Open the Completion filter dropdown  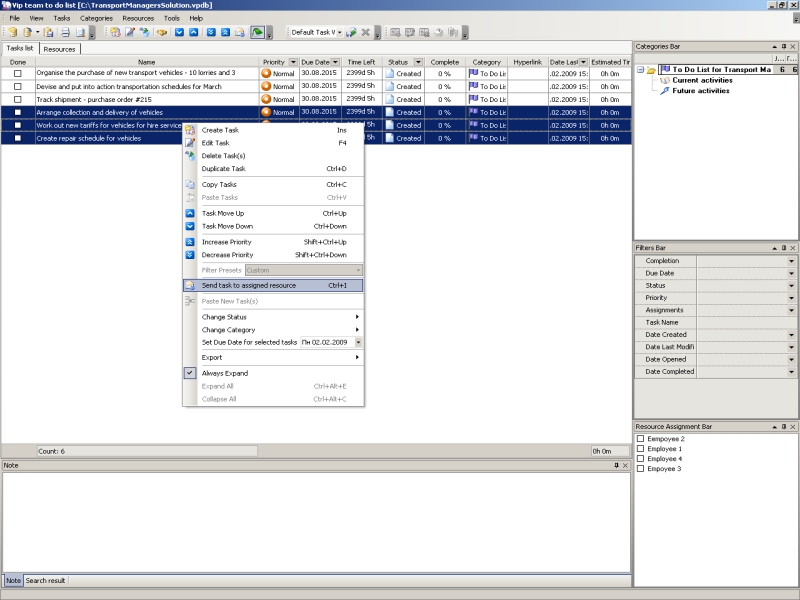click(x=792, y=261)
